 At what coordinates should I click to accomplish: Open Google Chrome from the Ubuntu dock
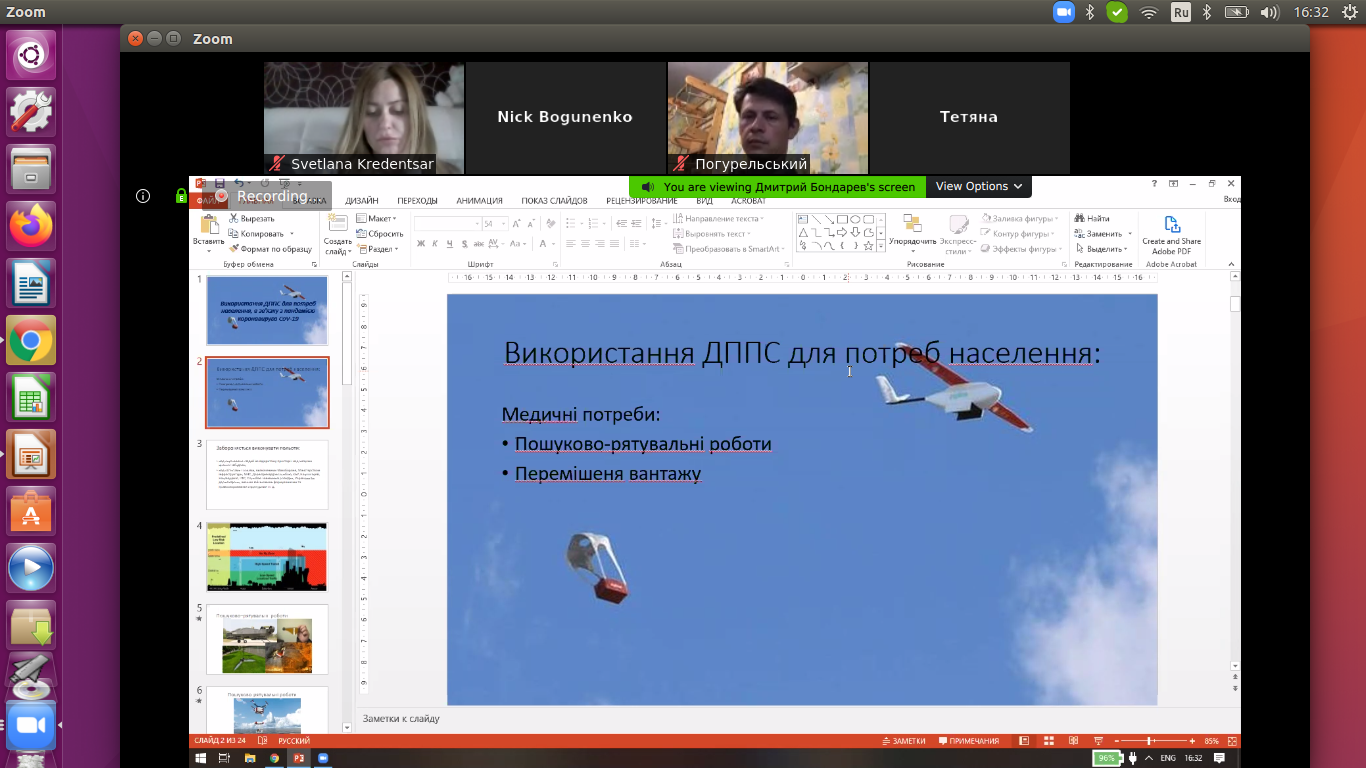coord(31,341)
